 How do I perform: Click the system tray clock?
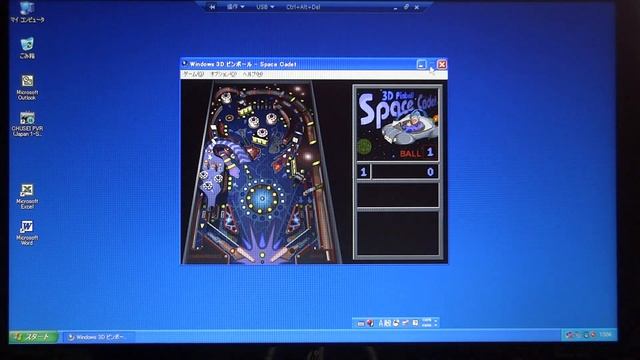[606, 335]
